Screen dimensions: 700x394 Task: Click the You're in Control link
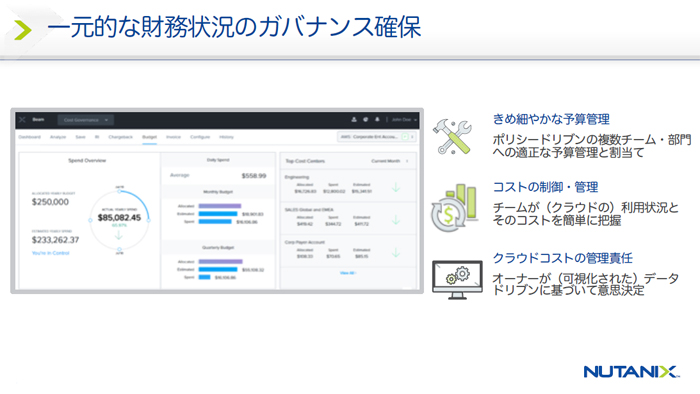(x=50, y=253)
